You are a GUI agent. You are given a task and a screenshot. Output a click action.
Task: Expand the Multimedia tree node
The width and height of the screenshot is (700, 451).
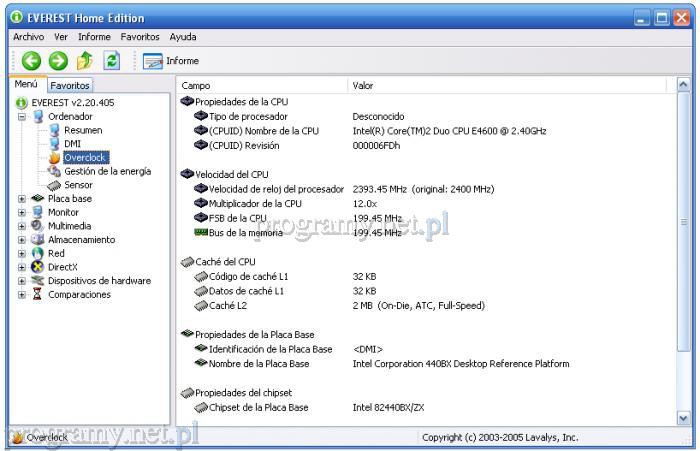(x=22, y=226)
